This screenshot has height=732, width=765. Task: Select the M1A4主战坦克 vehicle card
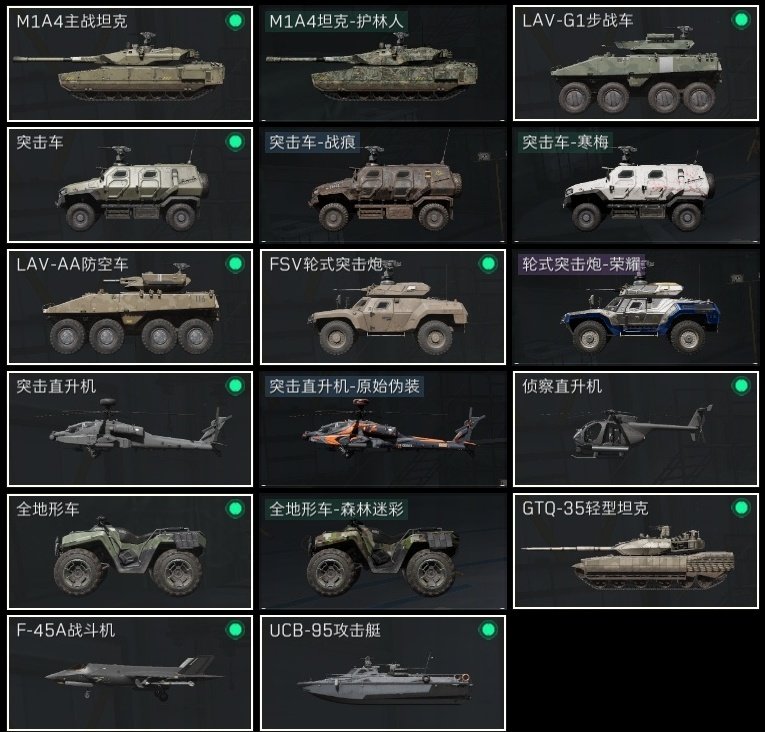(x=130, y=64)
